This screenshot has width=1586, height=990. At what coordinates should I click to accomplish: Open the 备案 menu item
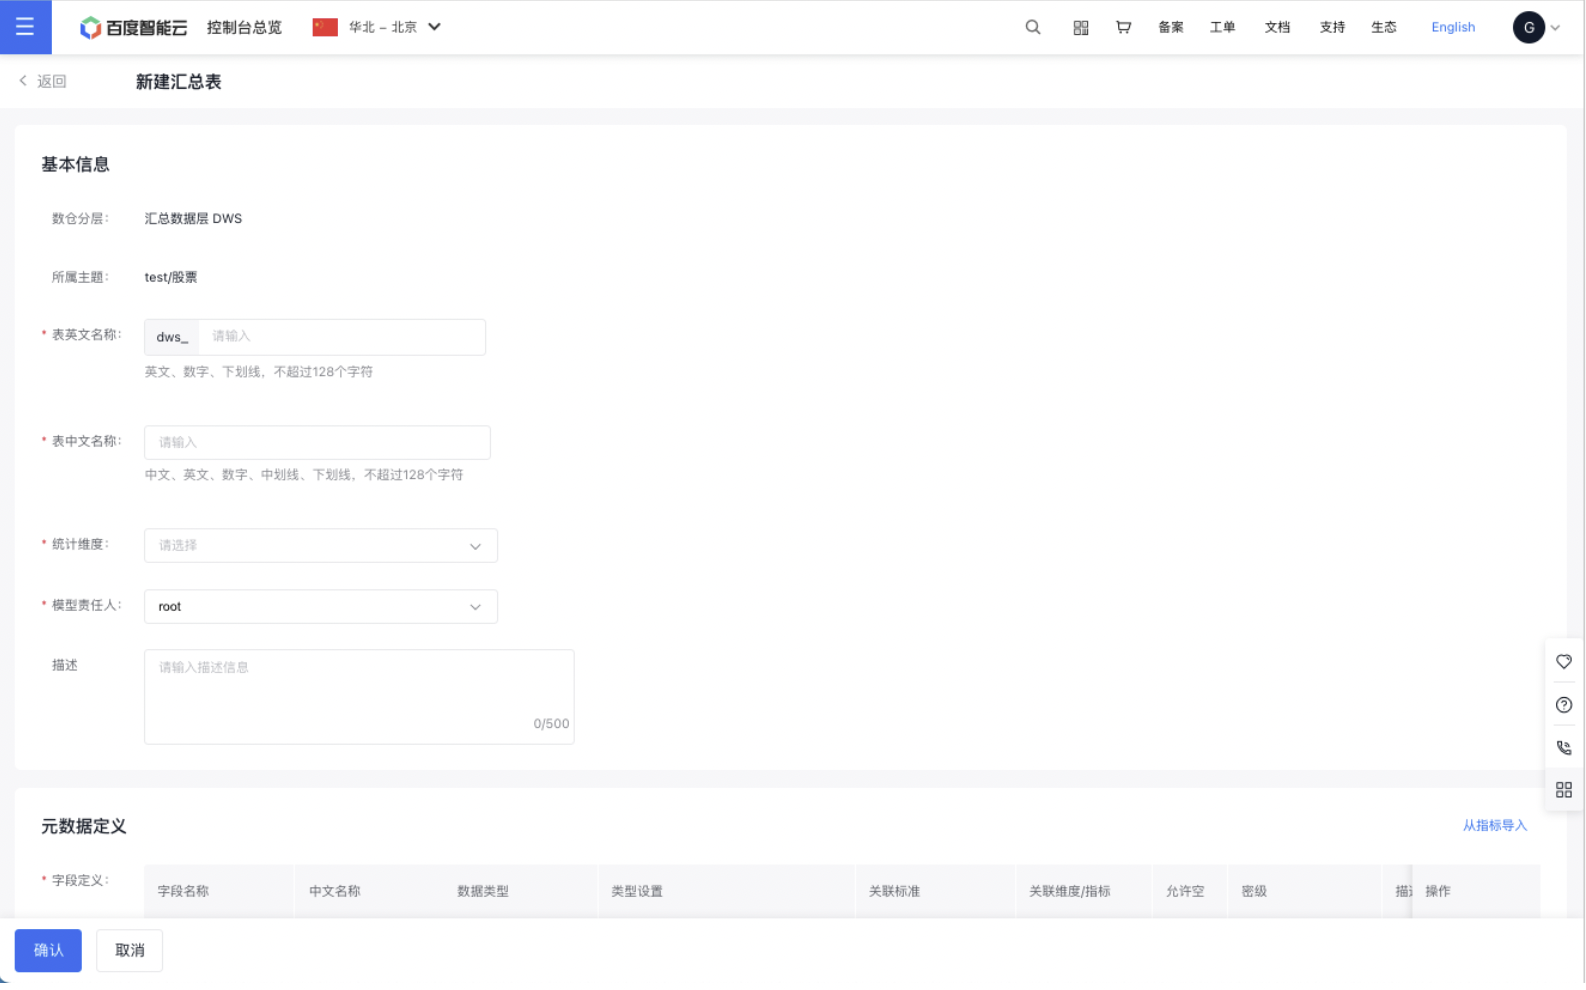point(1171,27)
